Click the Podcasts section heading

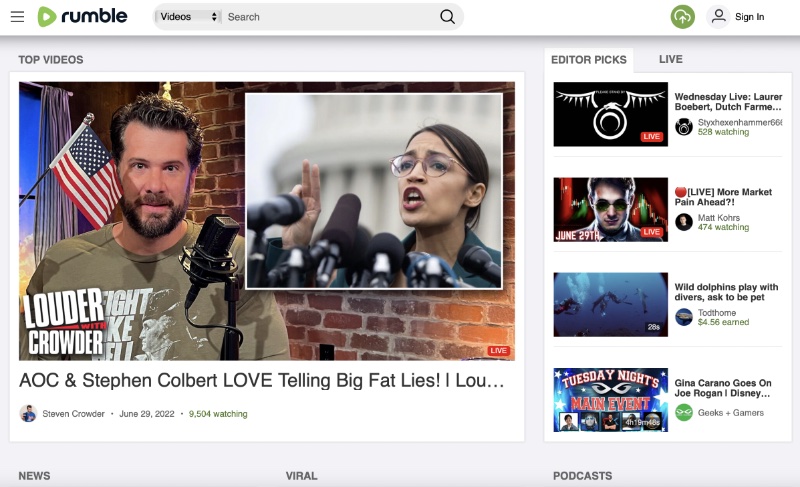(x=583, y=476)
